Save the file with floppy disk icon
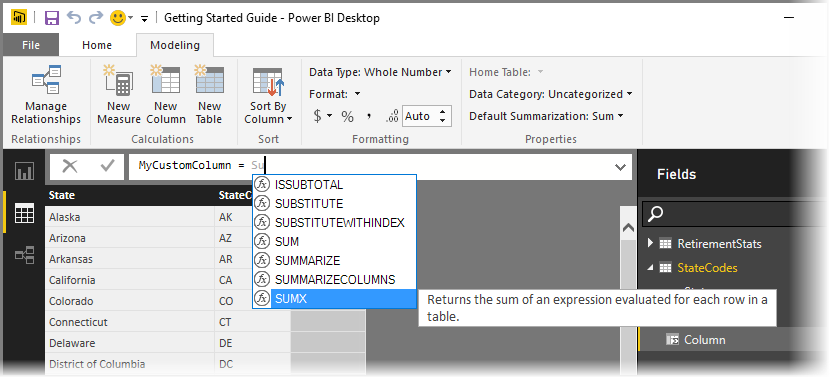The image size is (830, 378). click(52, 18)
